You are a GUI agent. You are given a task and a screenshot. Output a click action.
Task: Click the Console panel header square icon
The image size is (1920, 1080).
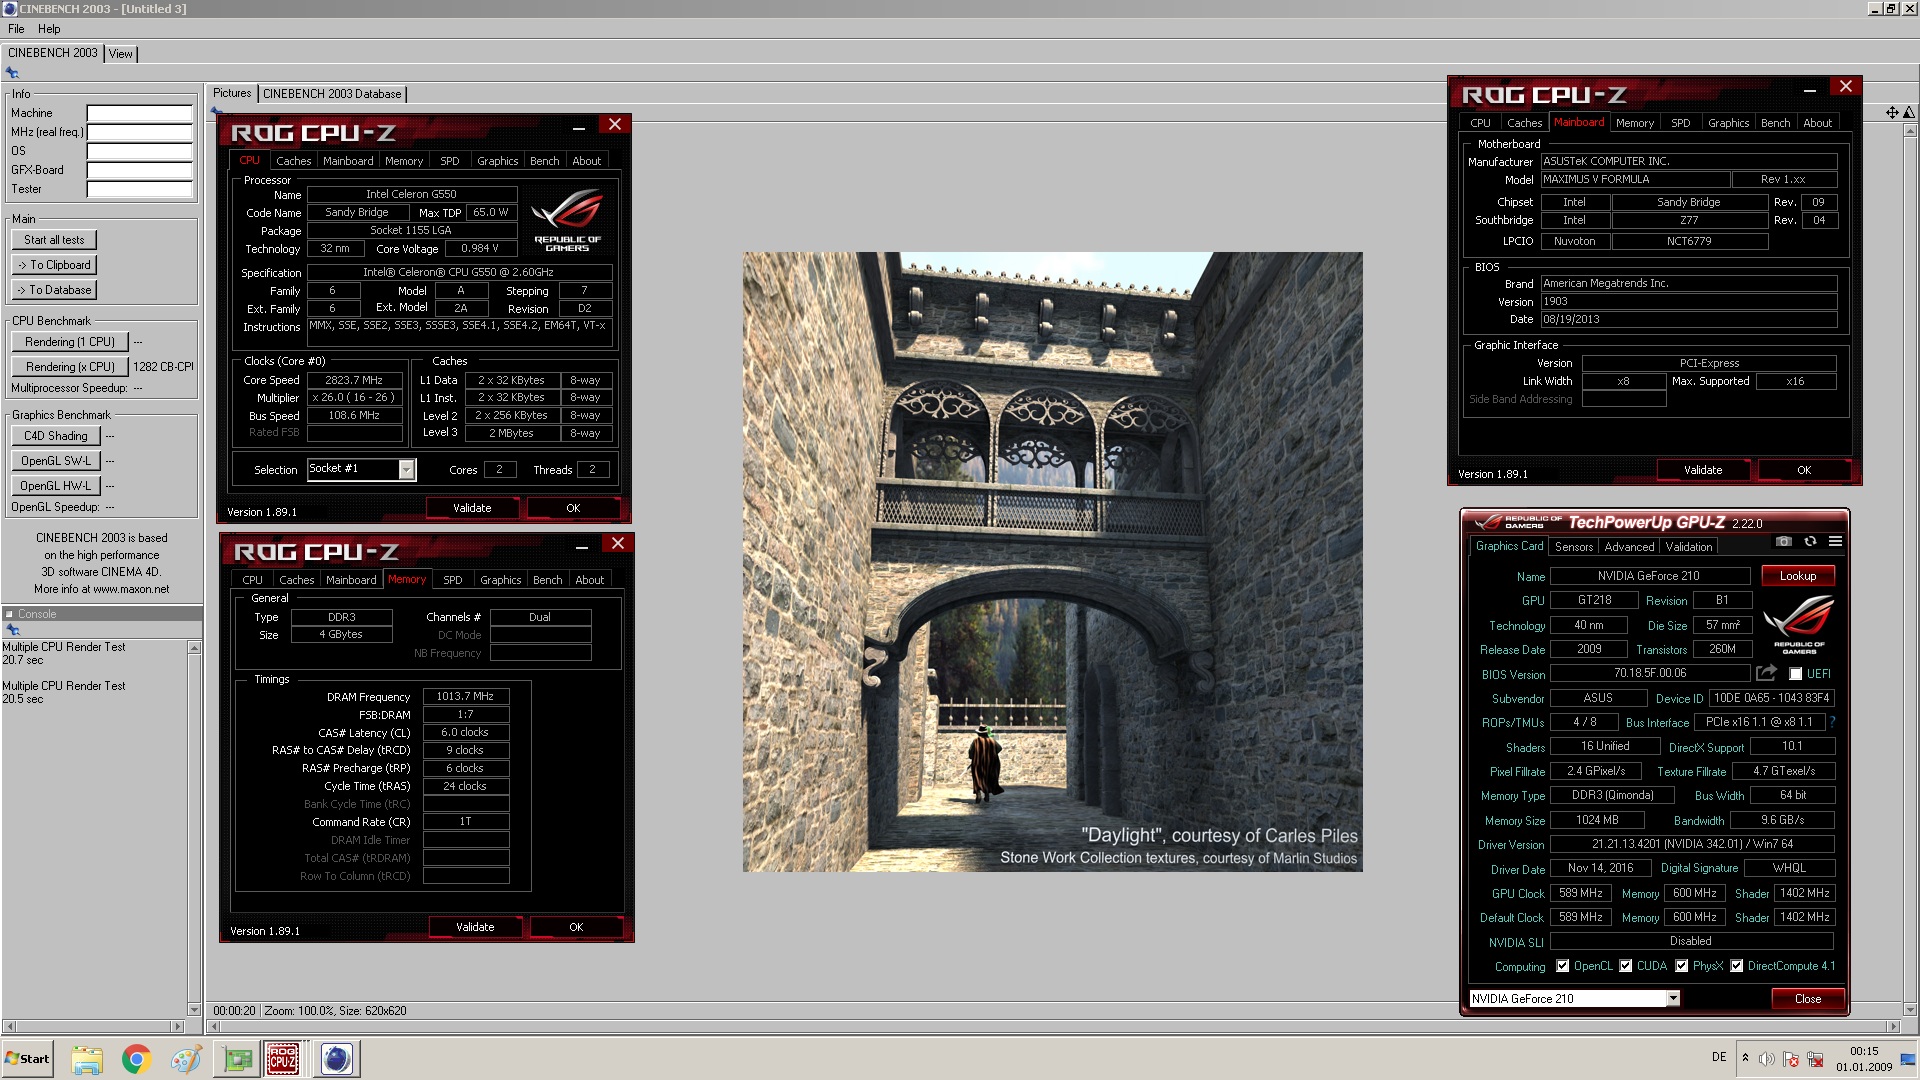coord(9,614)
